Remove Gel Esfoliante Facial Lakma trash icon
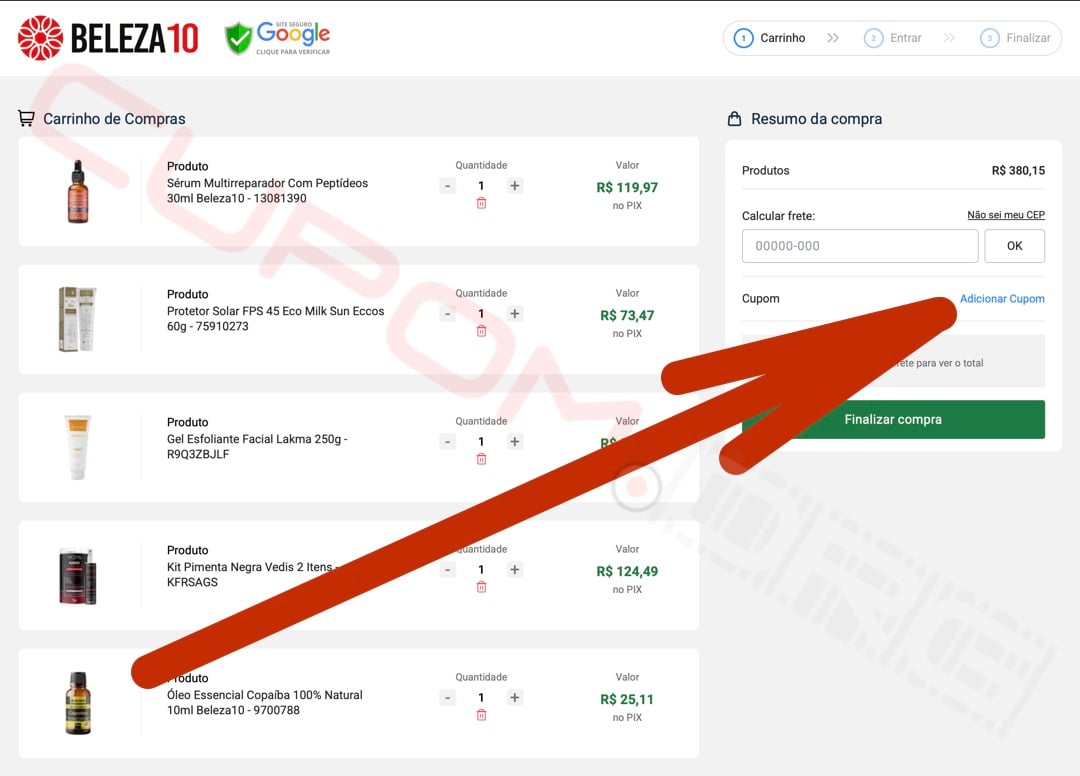 481,459
